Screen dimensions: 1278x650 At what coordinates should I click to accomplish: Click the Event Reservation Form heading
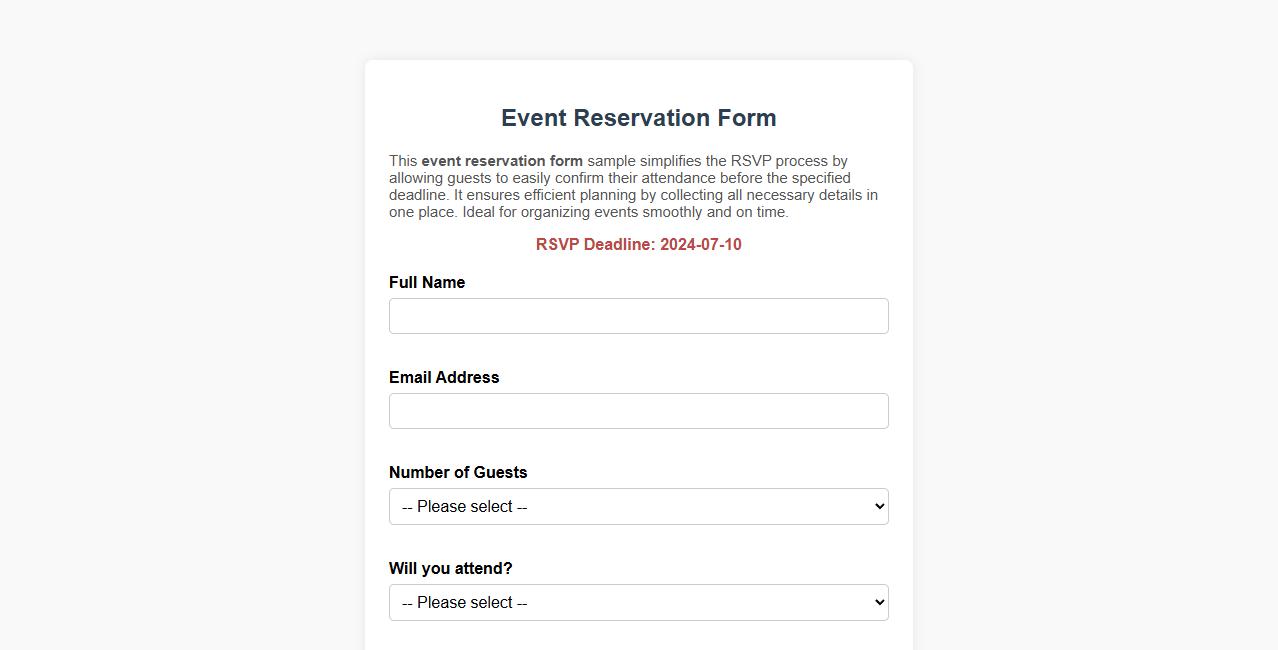click(x=638, y=118)
